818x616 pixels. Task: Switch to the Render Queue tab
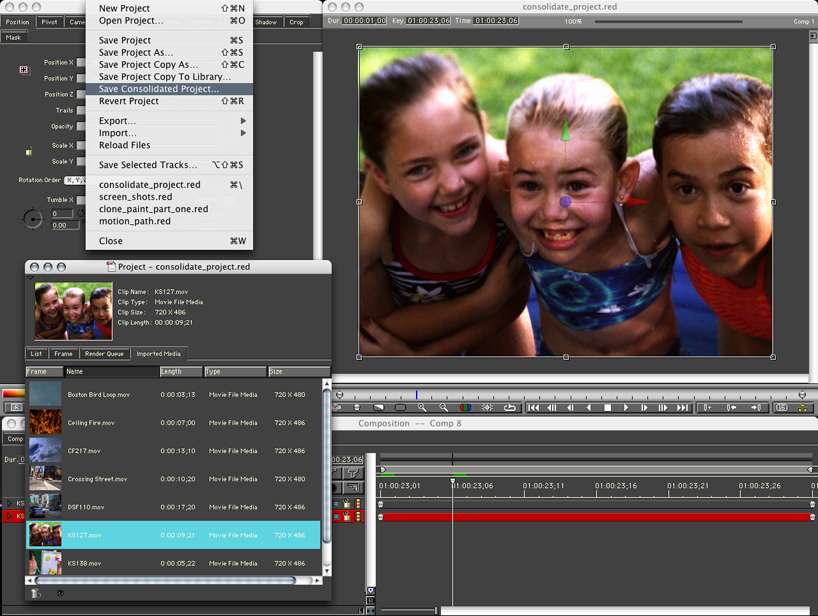(x=105, y=353)
